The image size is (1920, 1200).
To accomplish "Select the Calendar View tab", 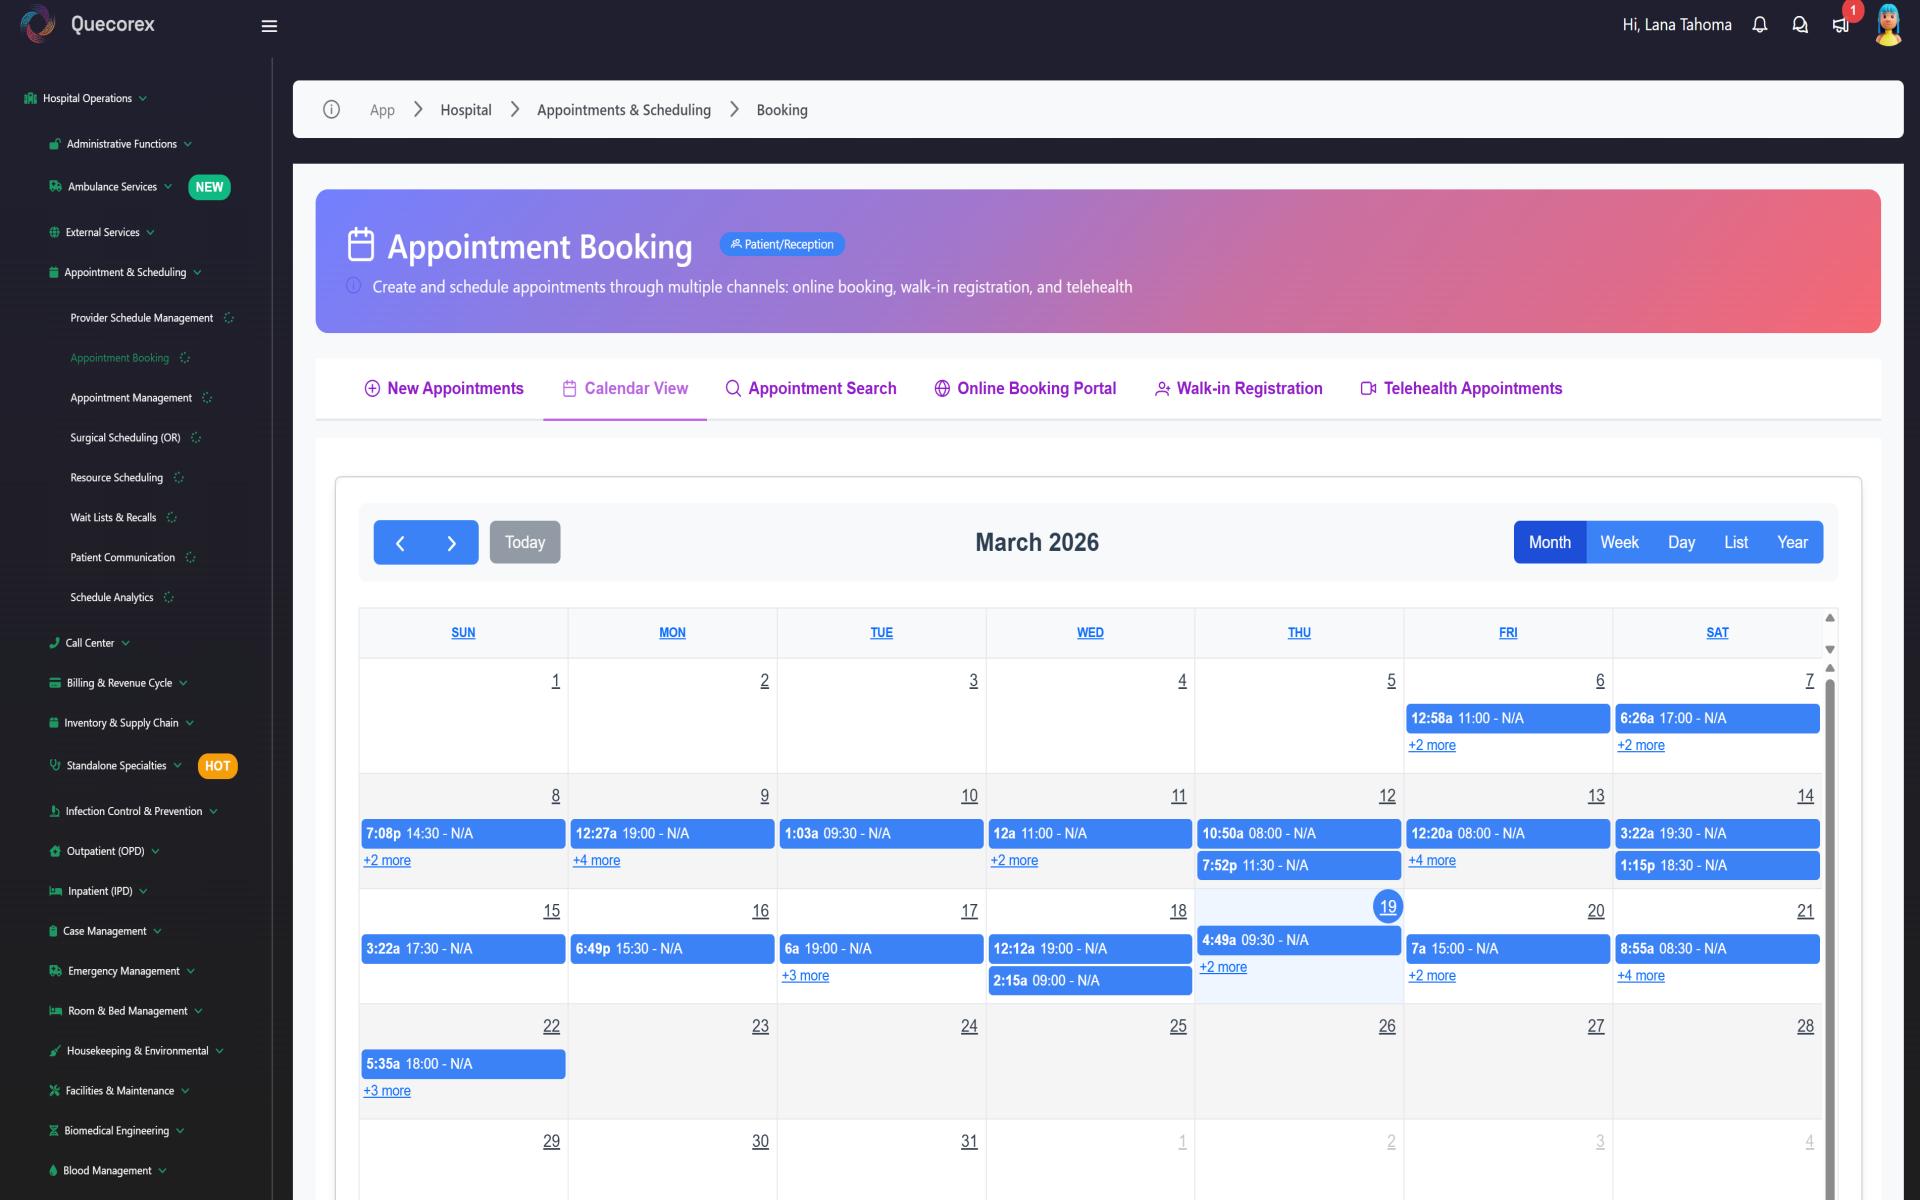I will coord(625,388).
